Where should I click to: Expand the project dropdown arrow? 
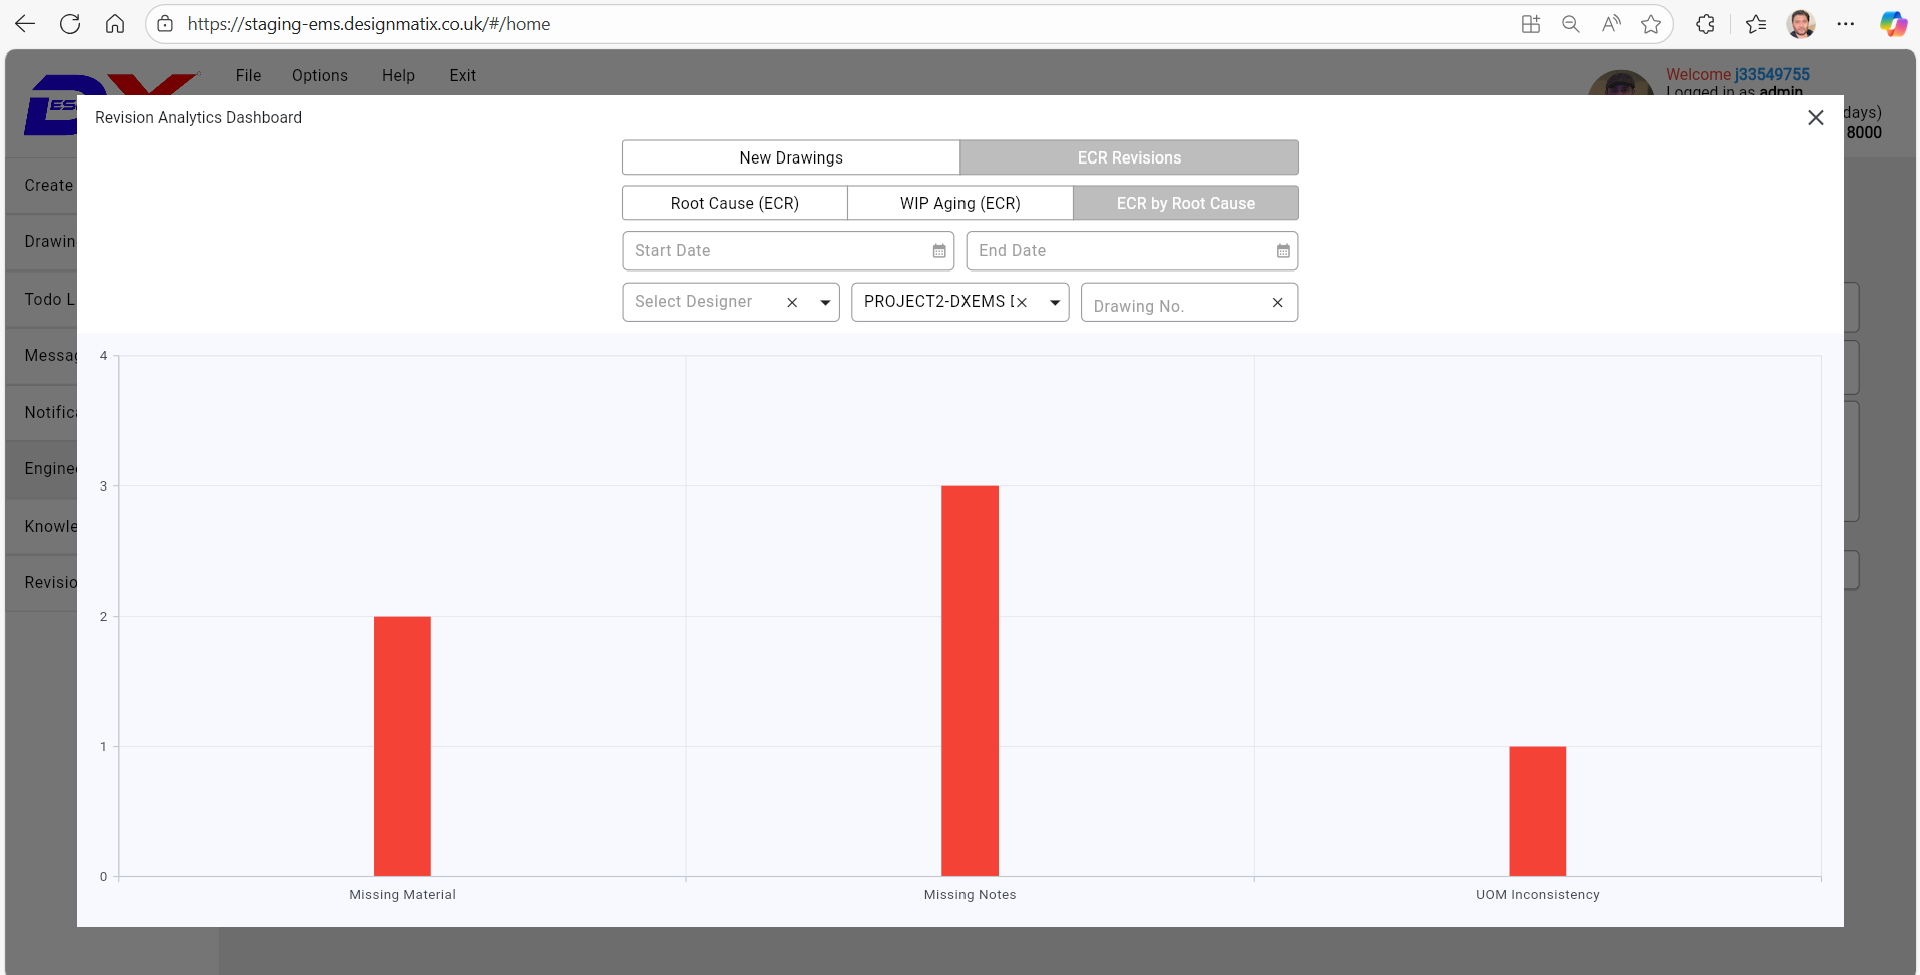(x=1055, y=303)
